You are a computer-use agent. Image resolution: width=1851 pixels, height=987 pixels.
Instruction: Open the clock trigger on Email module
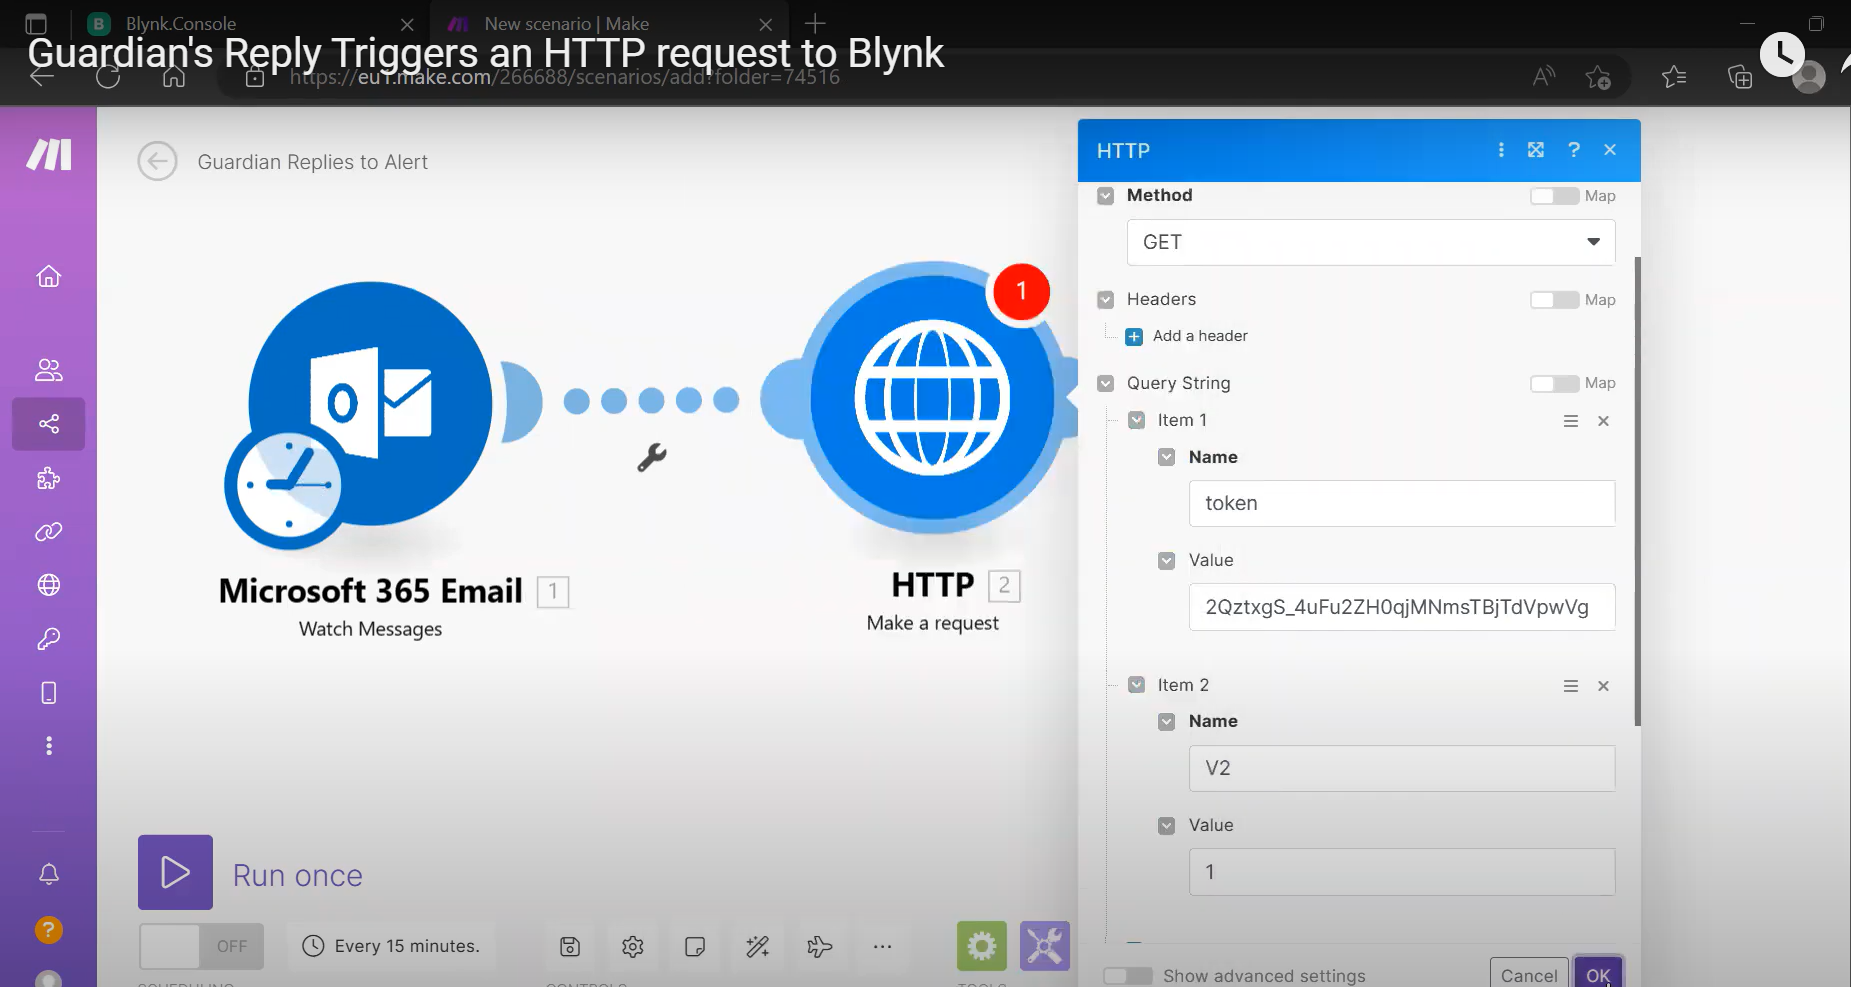pyautogui.click(x=289, y=484)
